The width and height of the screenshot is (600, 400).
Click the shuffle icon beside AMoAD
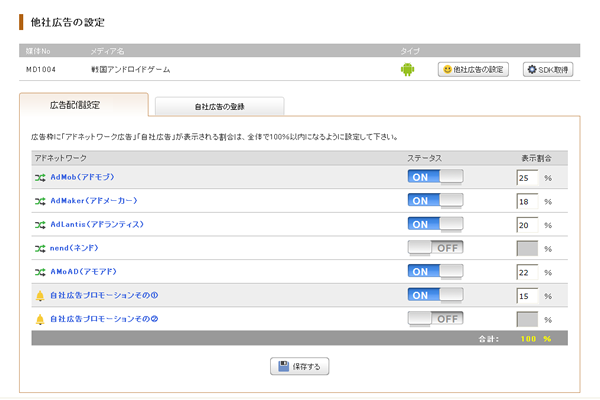pos(40,271)
